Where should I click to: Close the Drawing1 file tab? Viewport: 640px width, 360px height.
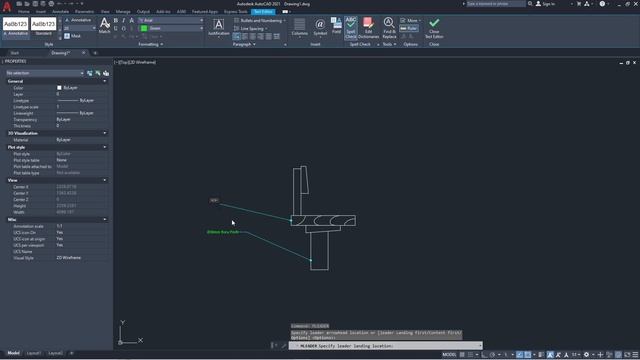(x=84, y=53)
